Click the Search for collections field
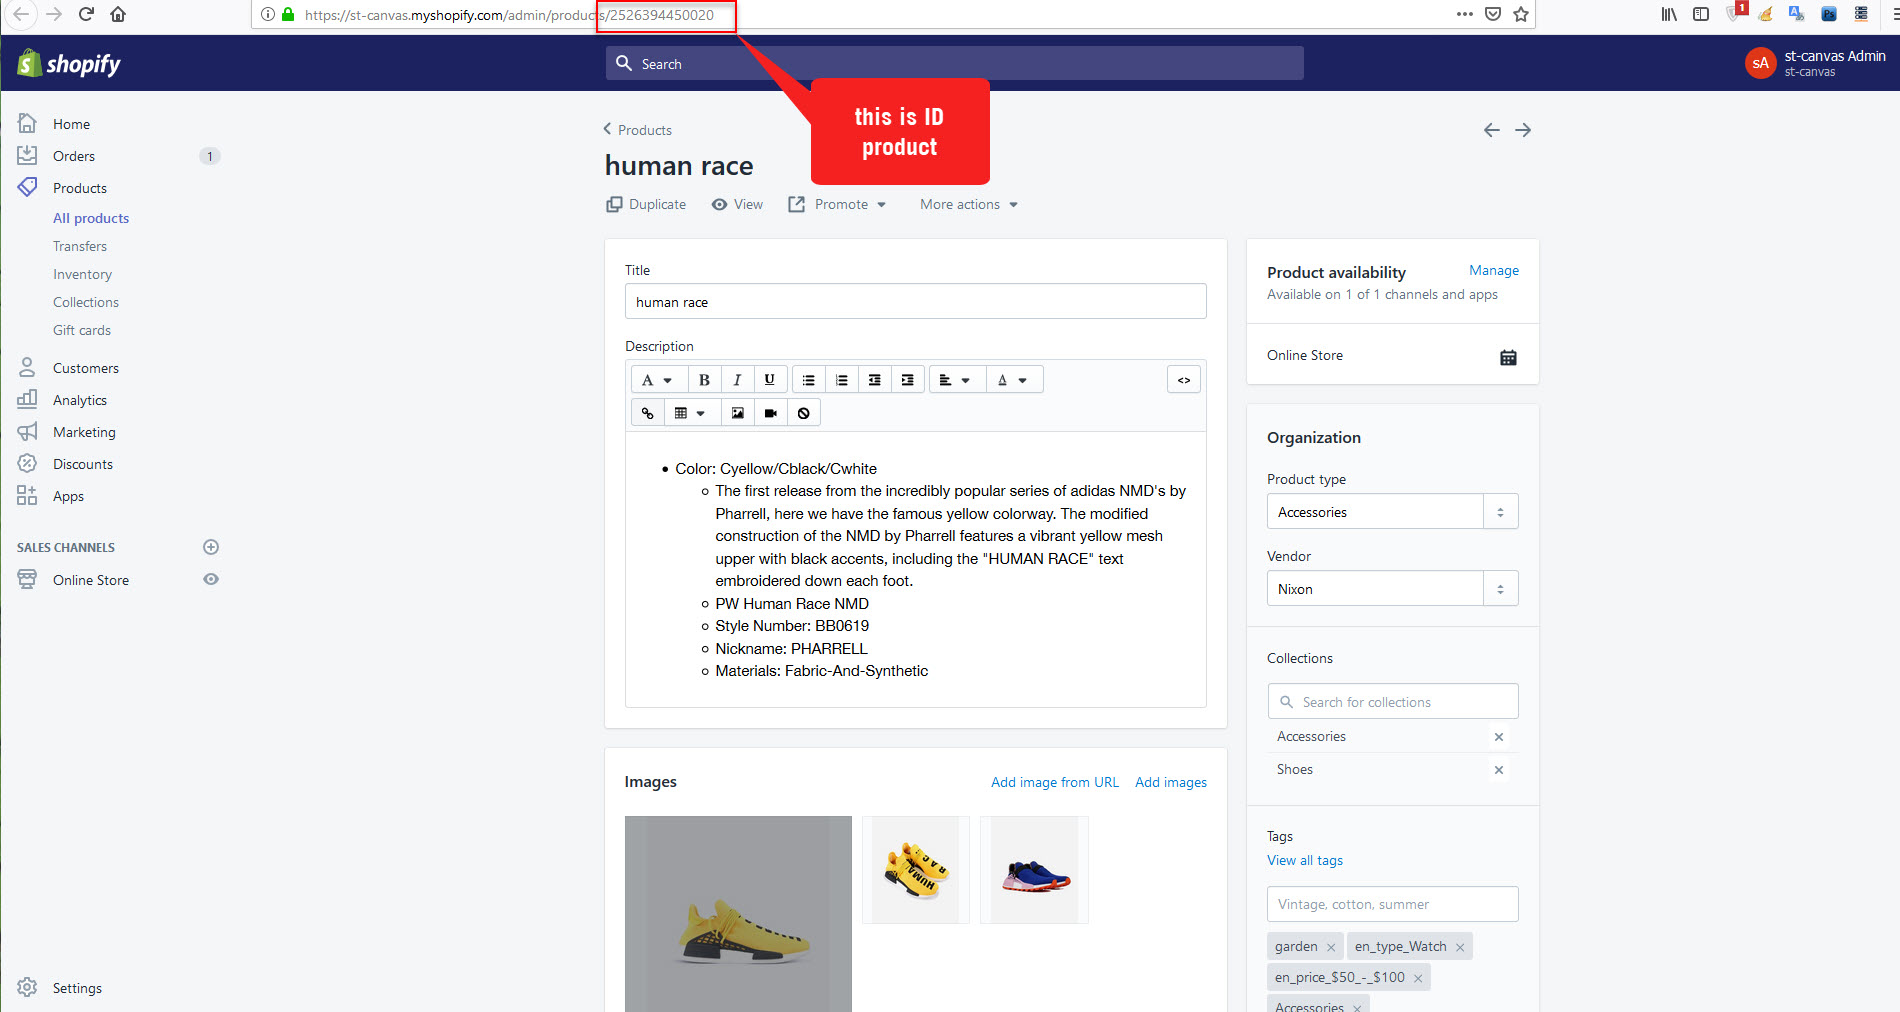Viewport: 1900px width, 1012px height. click(x=1392, y=702)
